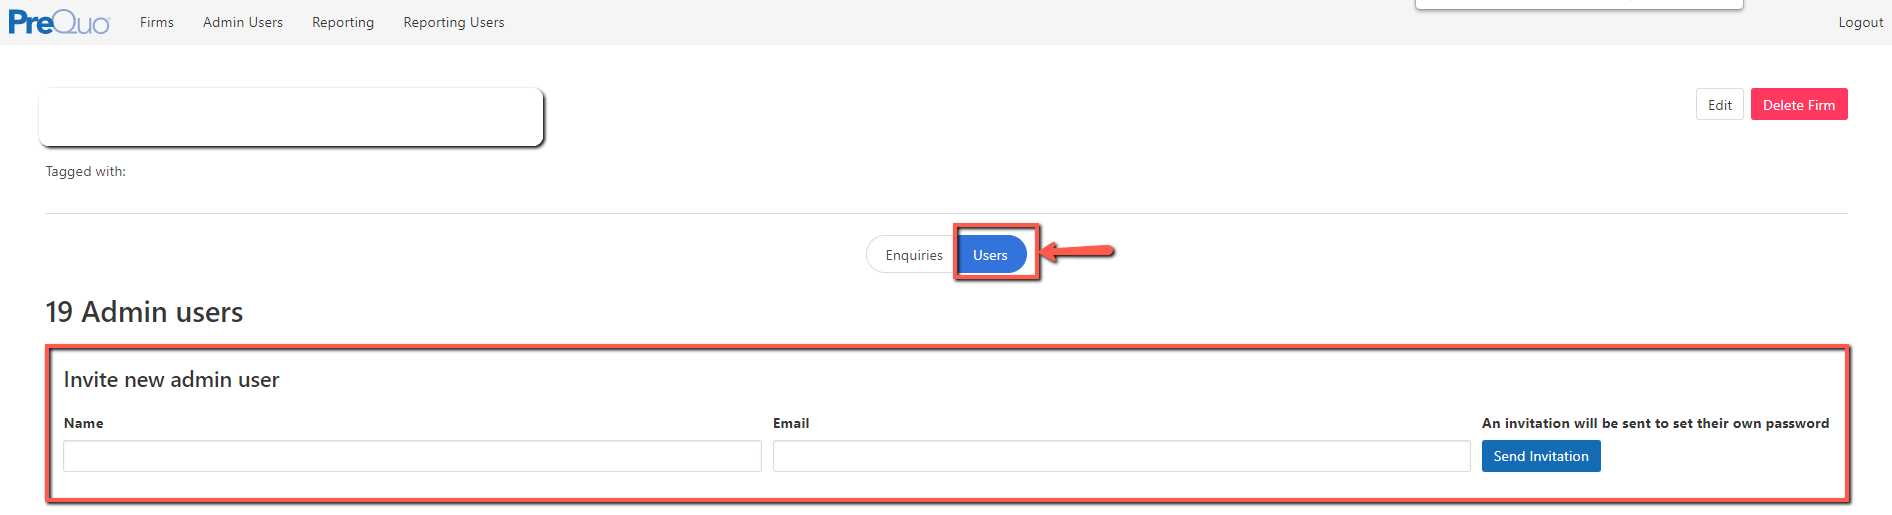Focus the Name input field
Screen dimensions: 1892x515
click(x=412, y=456)
